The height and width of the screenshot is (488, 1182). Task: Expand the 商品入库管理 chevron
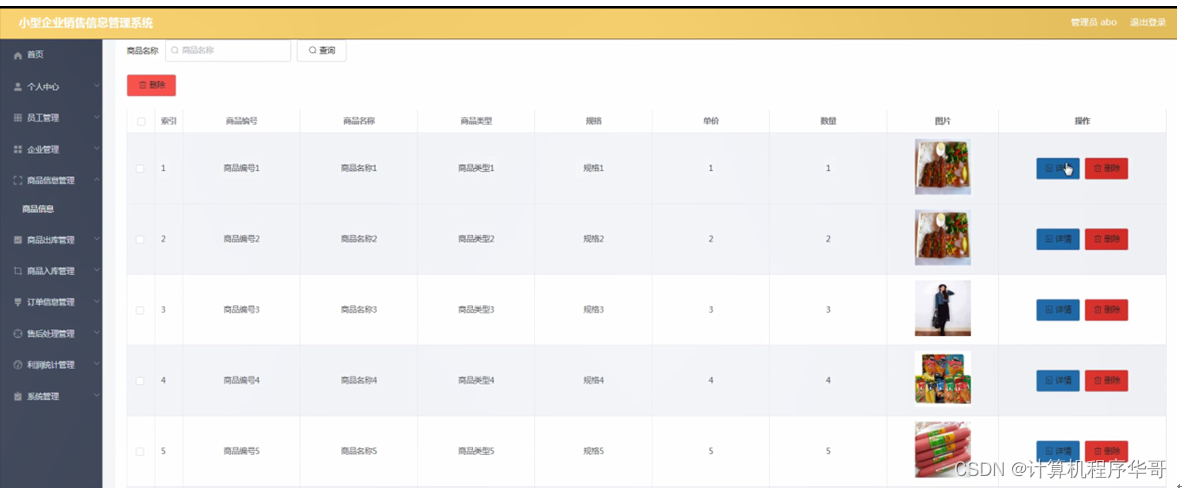96,271
